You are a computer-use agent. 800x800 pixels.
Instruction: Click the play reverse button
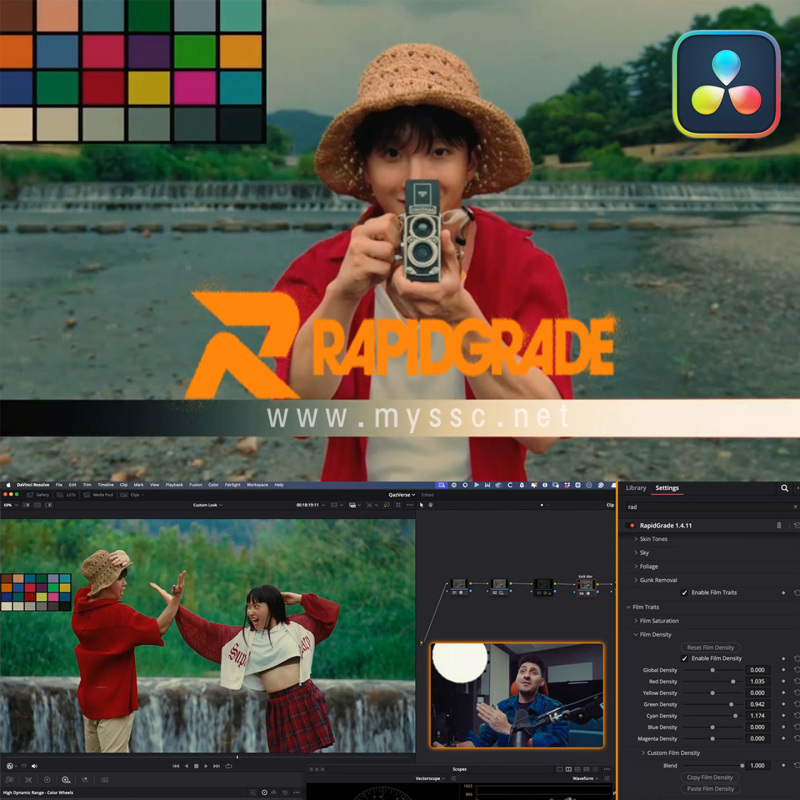pos(186,766)
